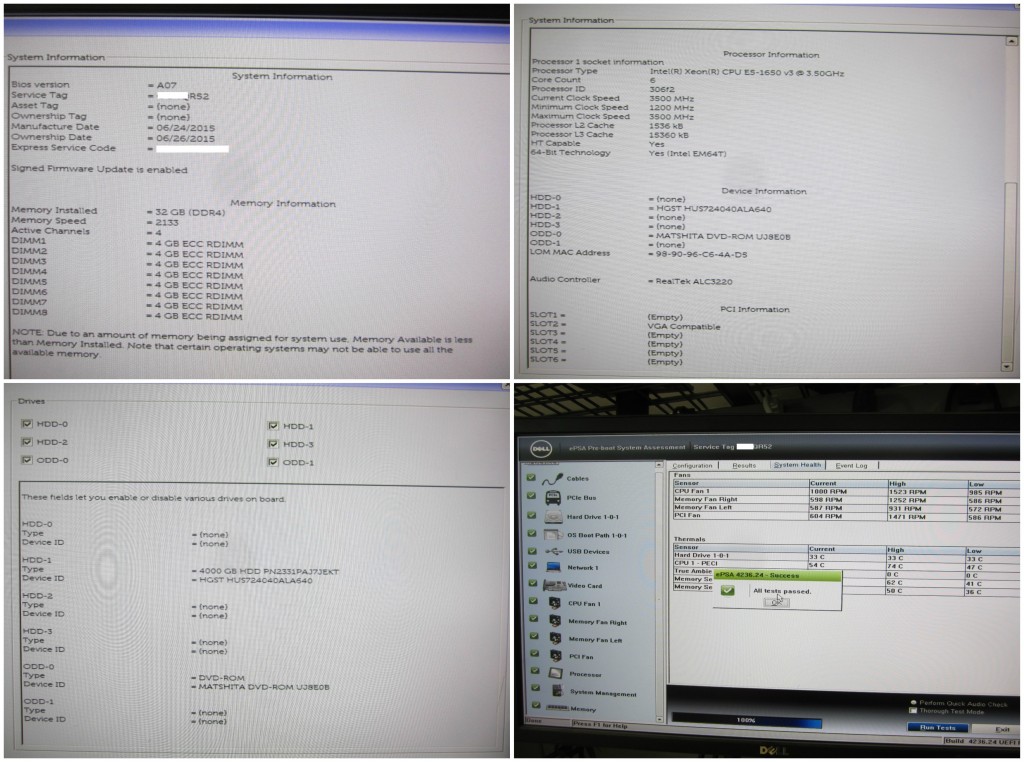Click the ownership date 06/26/2015
This screenshot has width=1024, height=762.
[x=185, y=138]
